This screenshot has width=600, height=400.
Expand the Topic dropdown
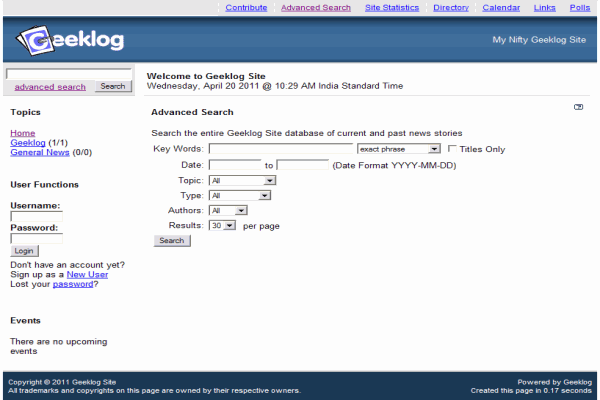(x=242, y=180)
